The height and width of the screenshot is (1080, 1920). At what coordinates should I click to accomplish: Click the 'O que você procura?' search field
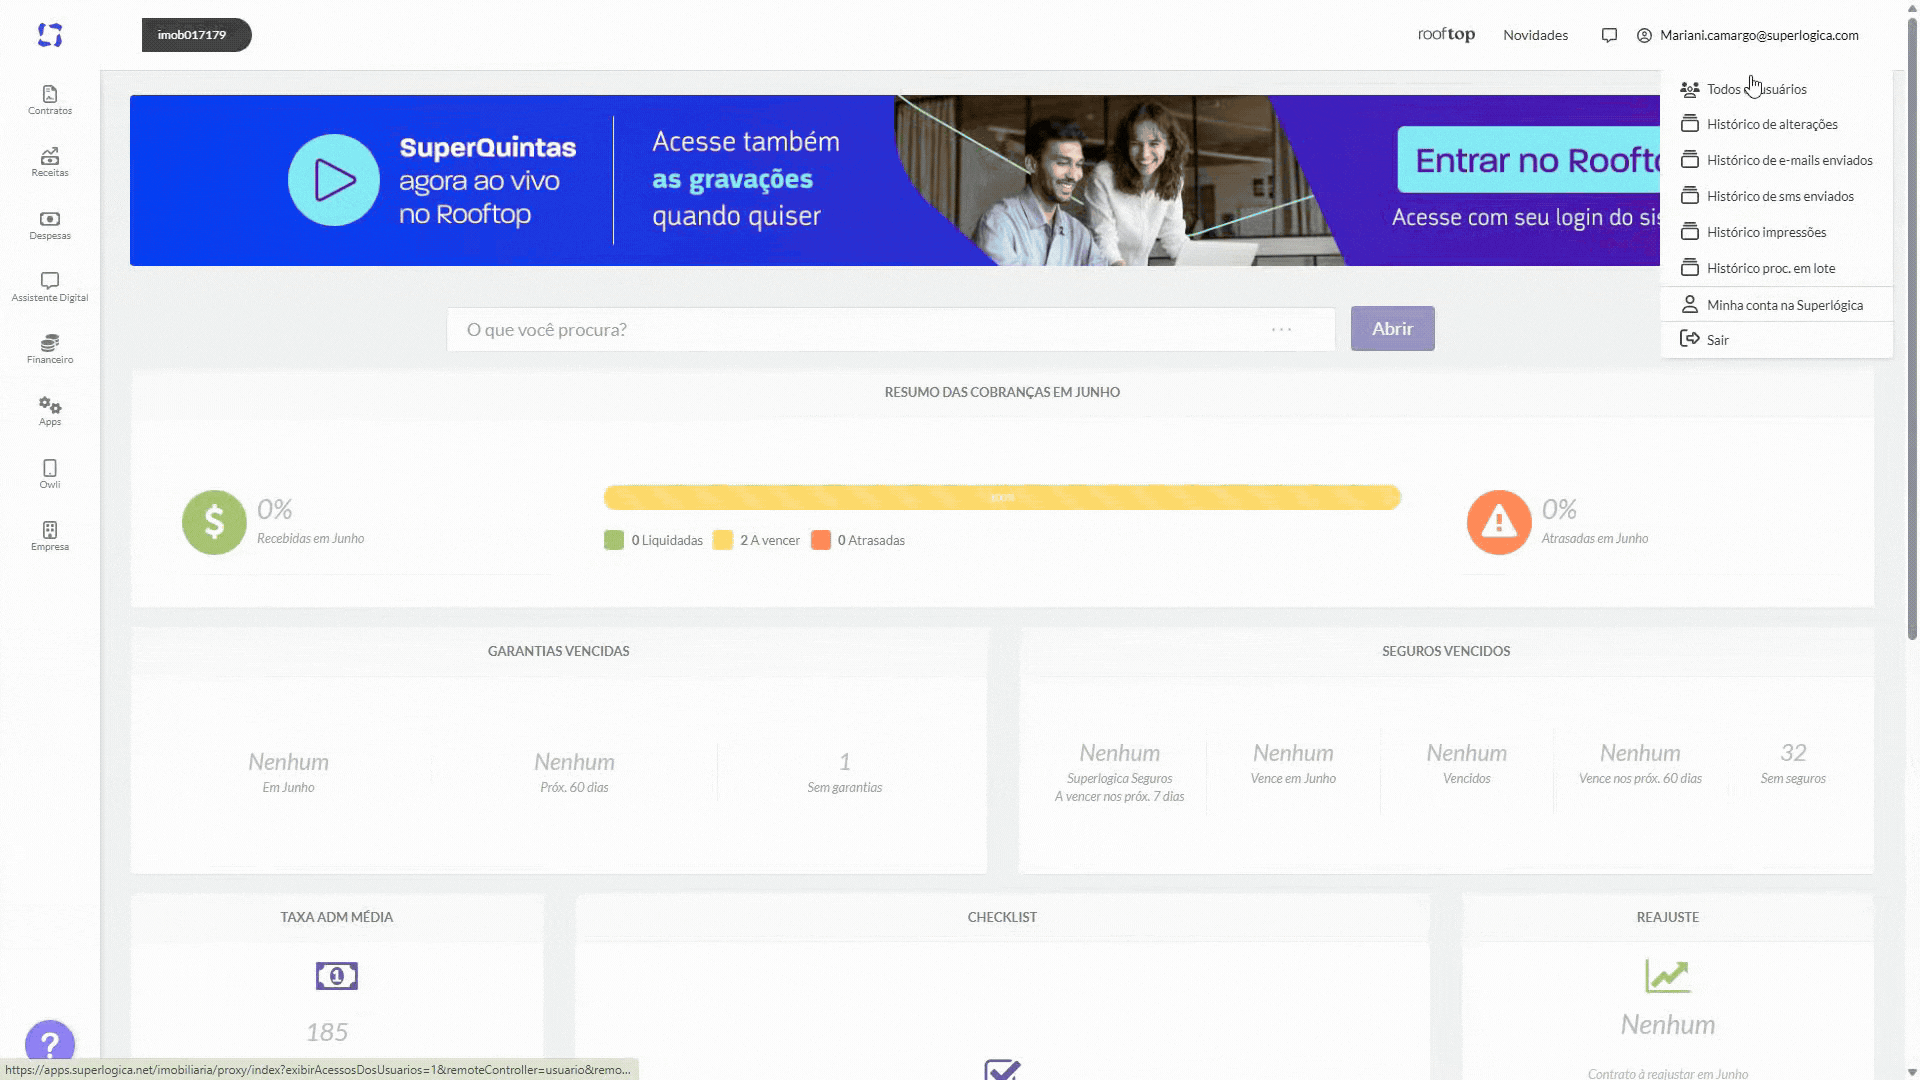pos(890,329)
